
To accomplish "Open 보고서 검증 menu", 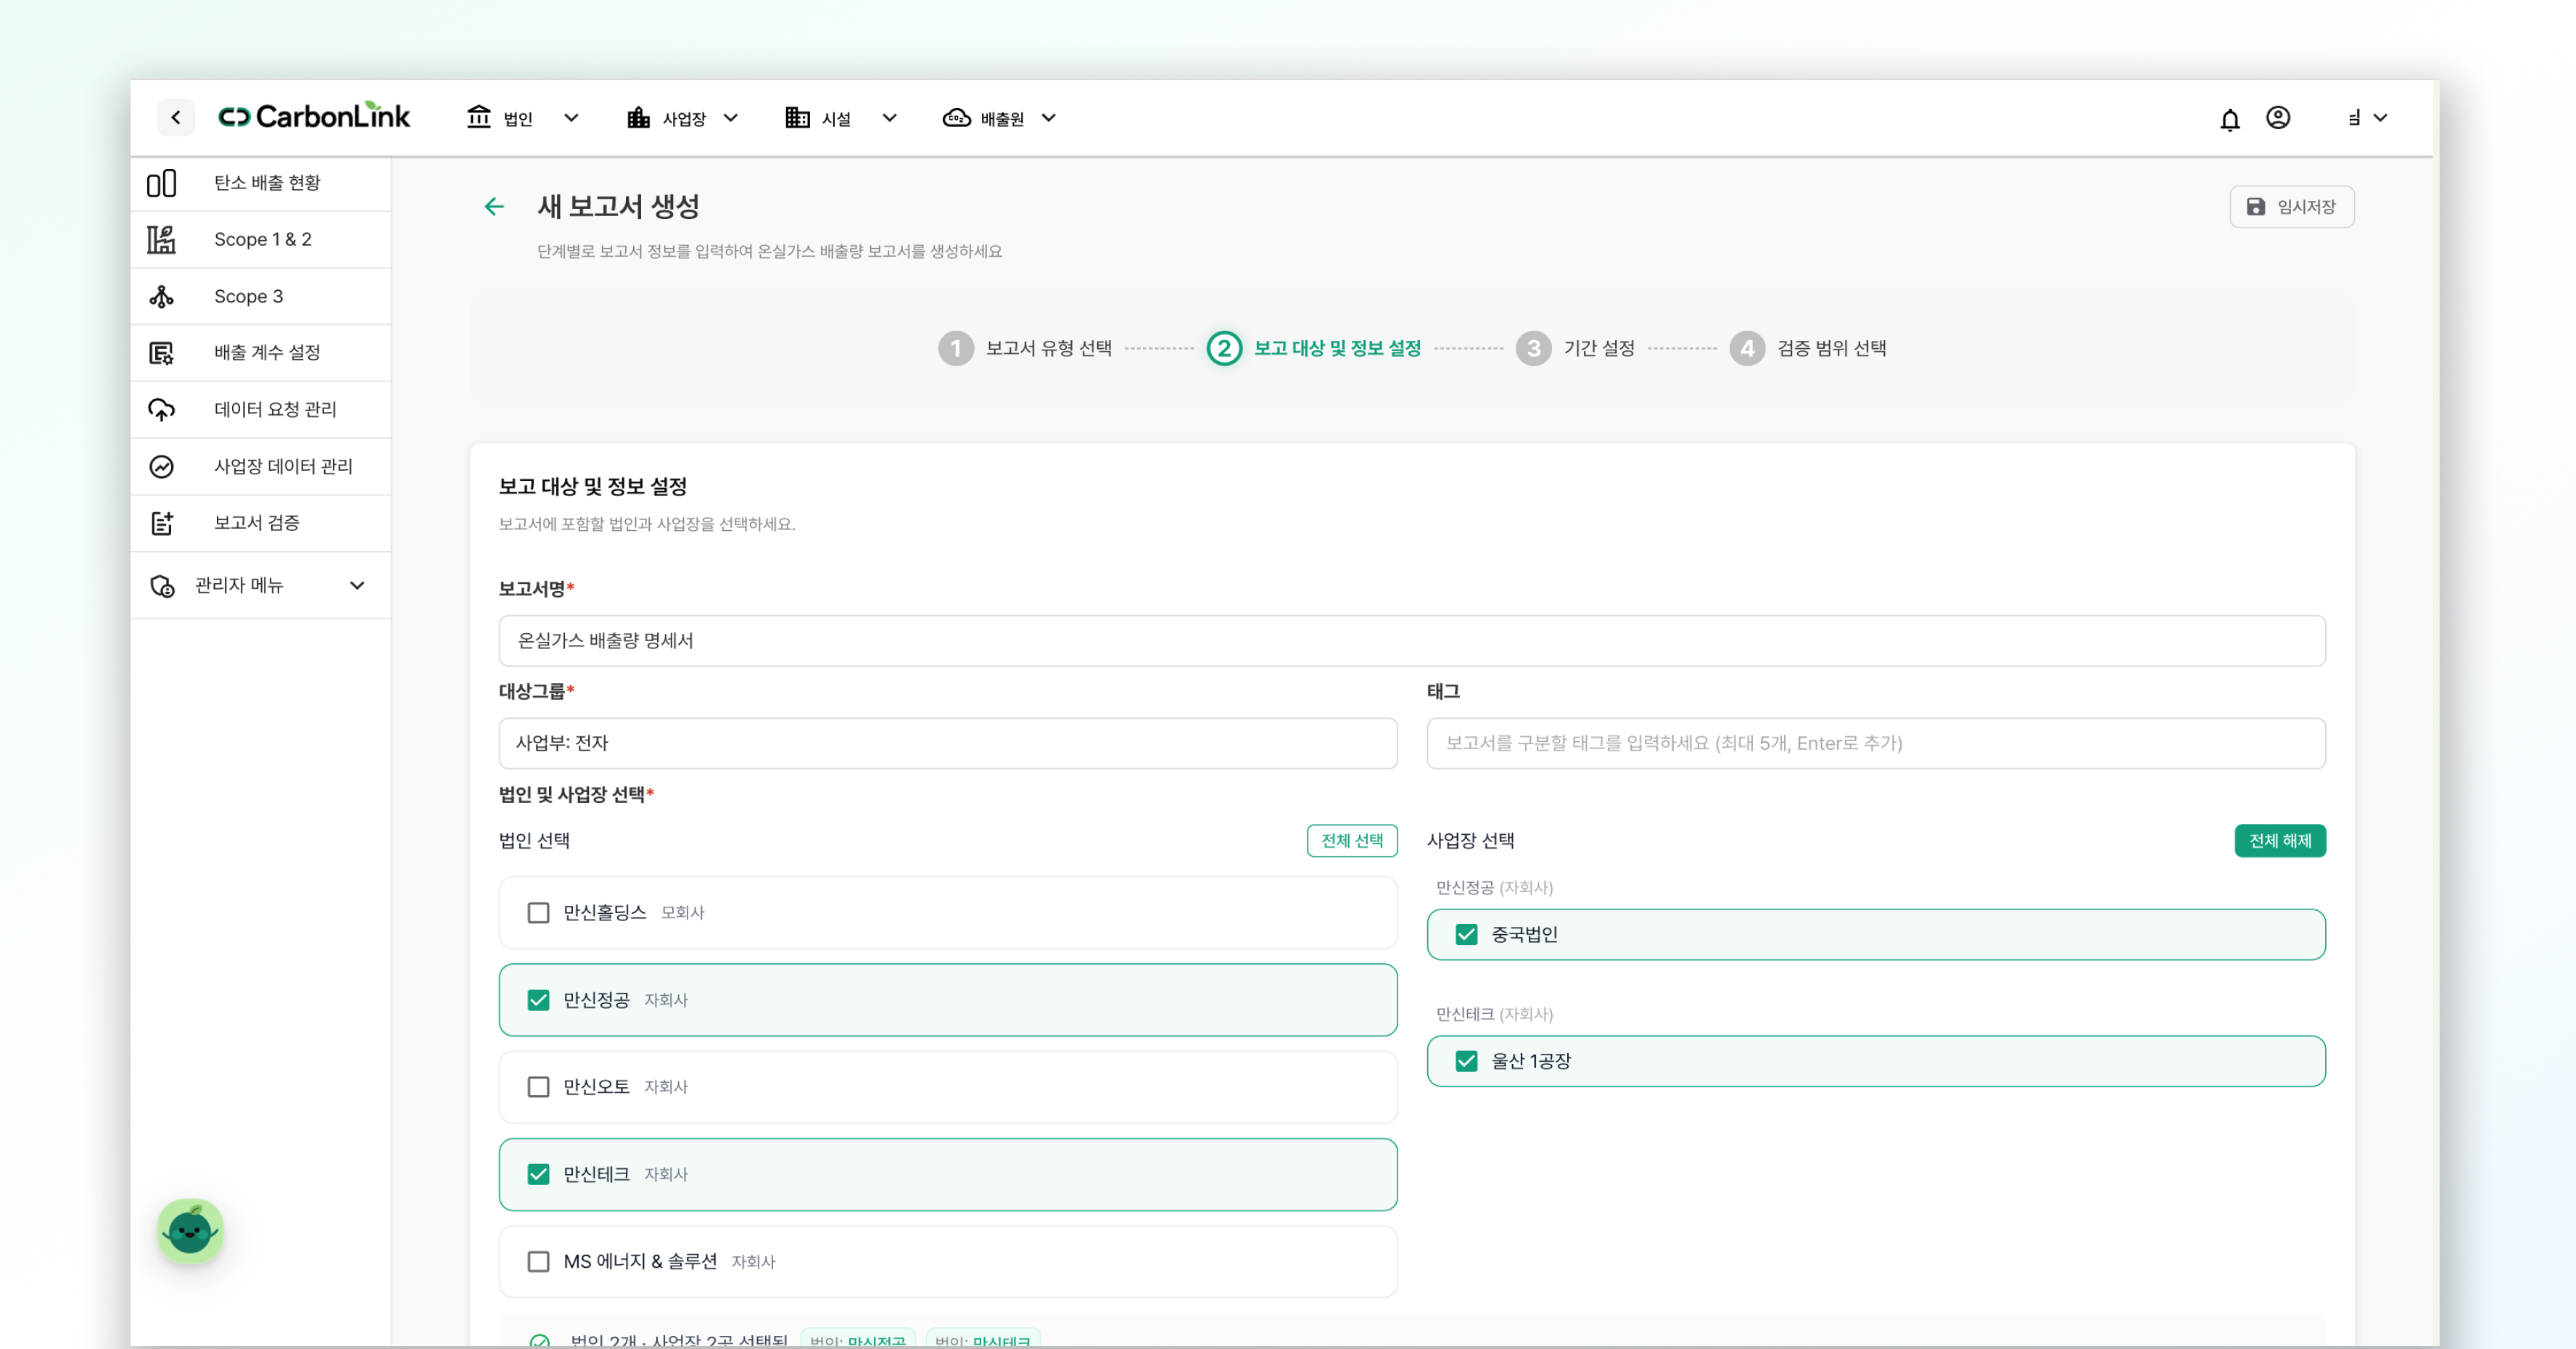I will click(x=261, y=523).
